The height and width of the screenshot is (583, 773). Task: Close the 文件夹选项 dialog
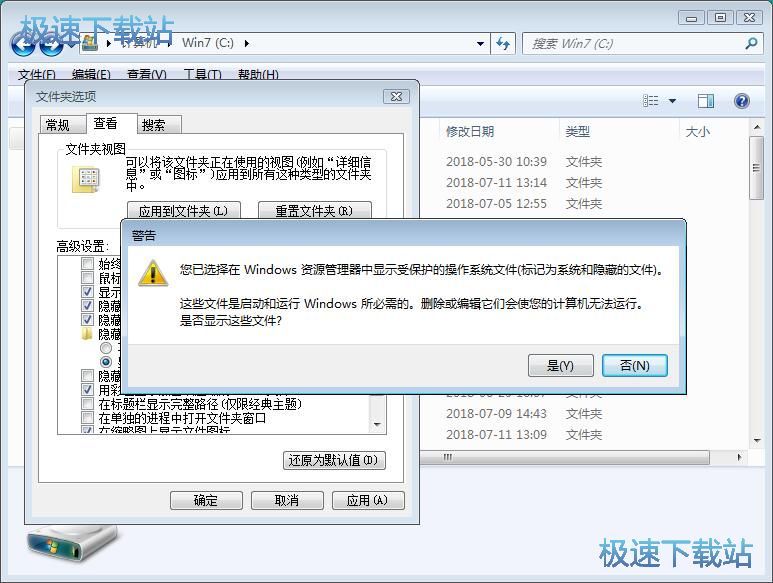396,97
